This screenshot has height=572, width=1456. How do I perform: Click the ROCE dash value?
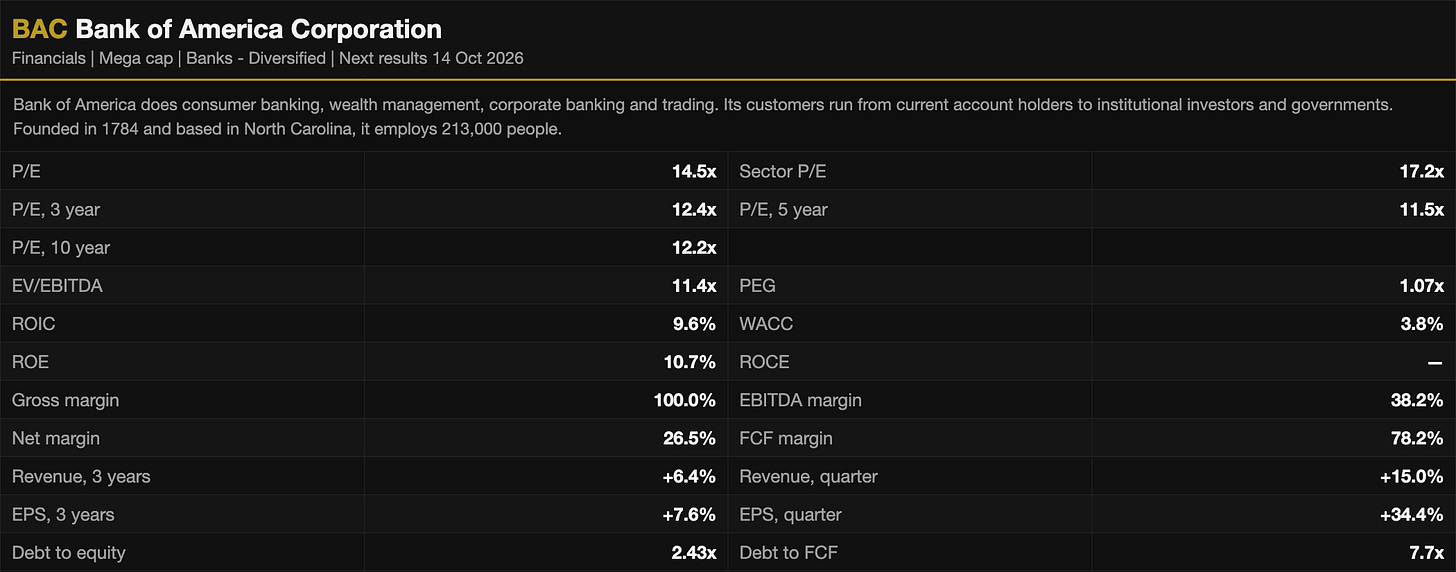coord(1435,362)
